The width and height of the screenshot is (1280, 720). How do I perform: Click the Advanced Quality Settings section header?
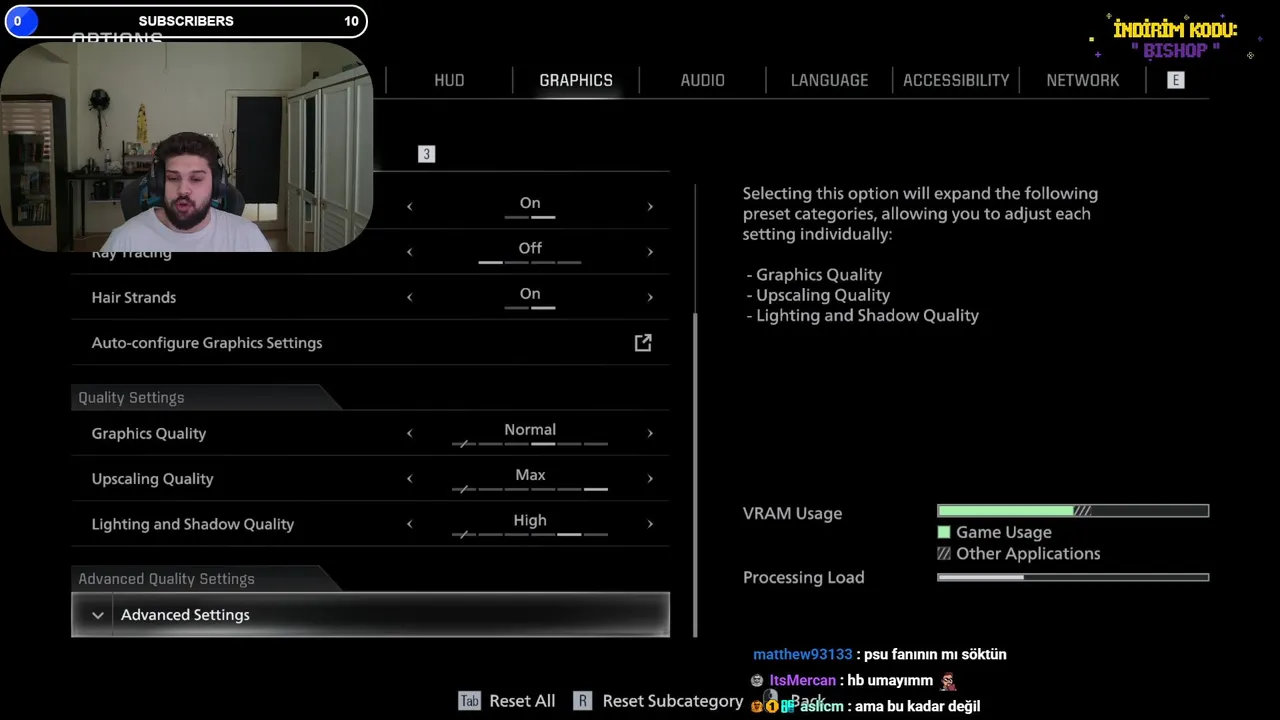tap(166, 579)
